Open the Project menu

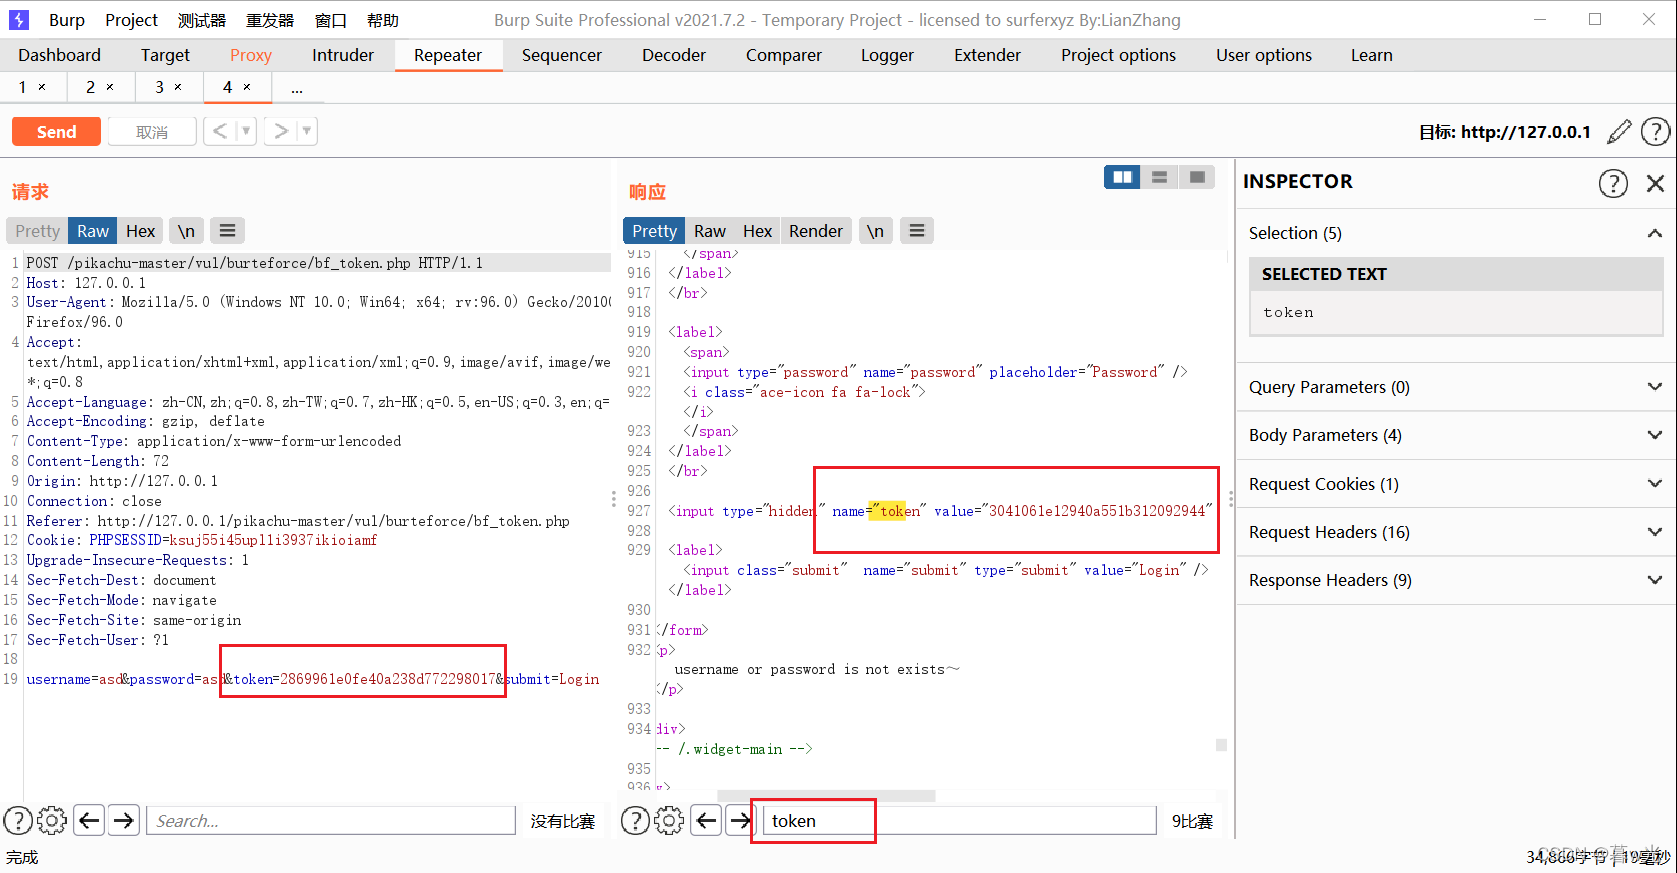tap(131, 20)
